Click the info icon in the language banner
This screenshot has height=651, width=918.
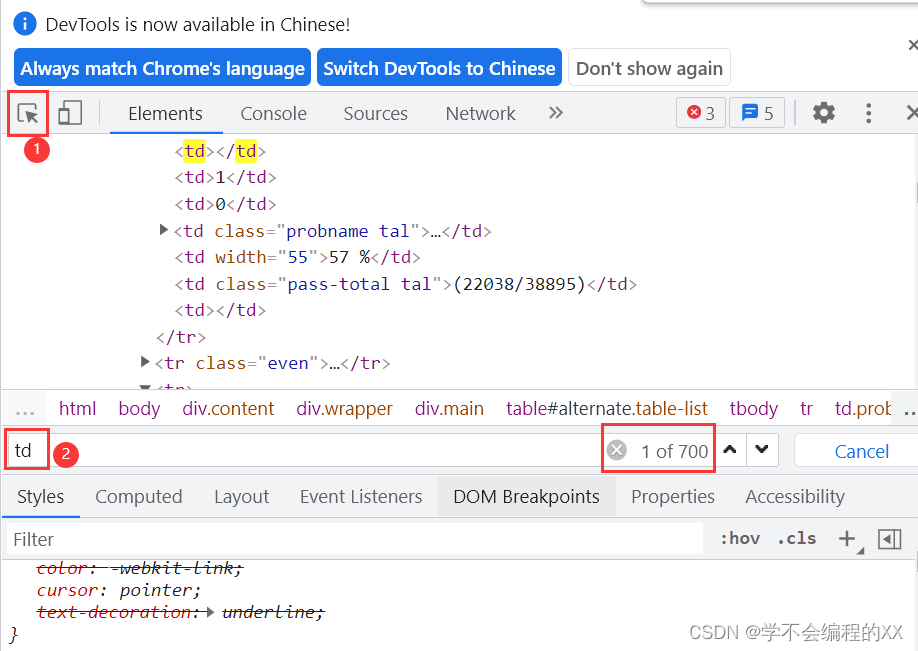click(x=25, y=24)
